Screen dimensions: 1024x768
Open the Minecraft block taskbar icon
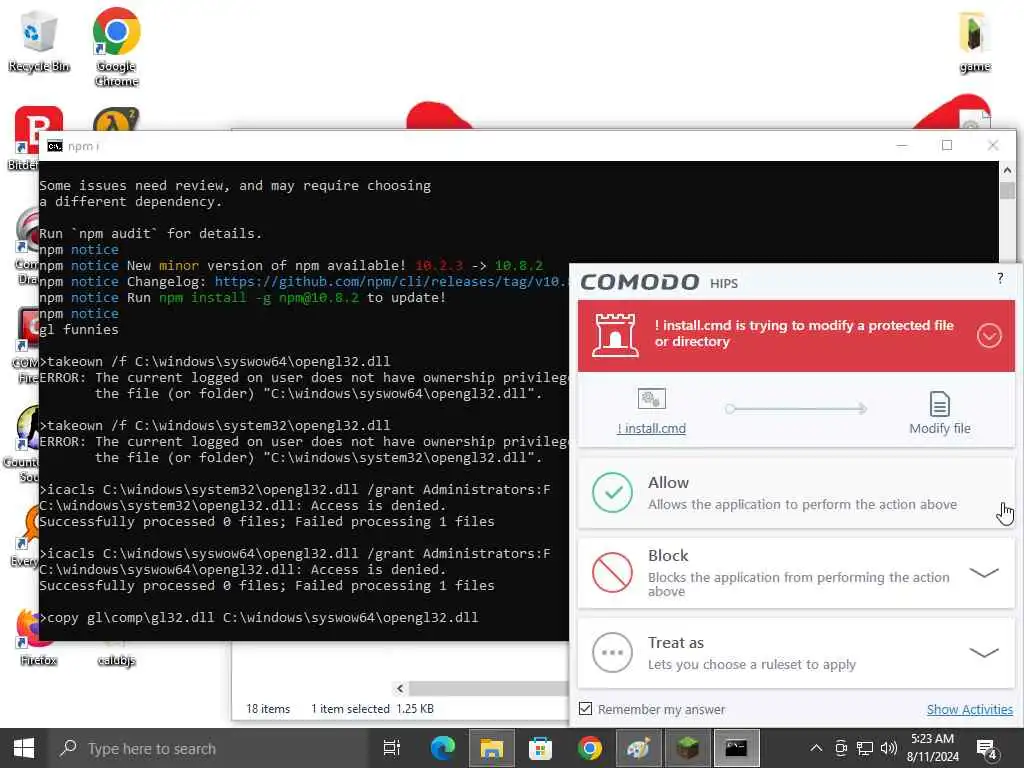[686, 748]
